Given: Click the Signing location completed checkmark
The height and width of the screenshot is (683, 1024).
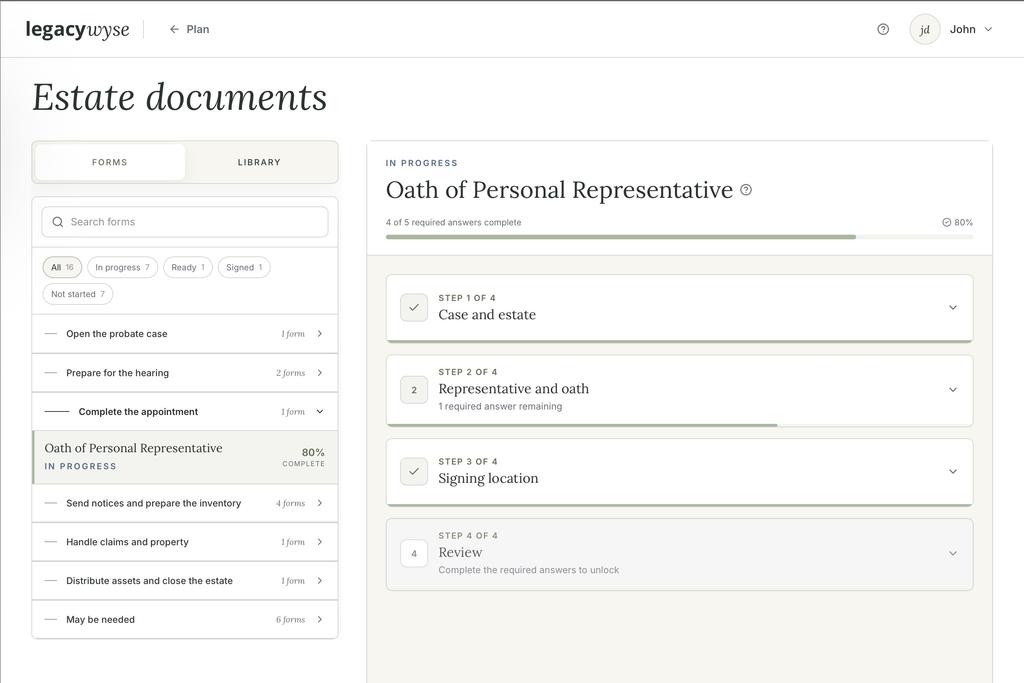Looking at the screenshot, I should click(414, 471).
